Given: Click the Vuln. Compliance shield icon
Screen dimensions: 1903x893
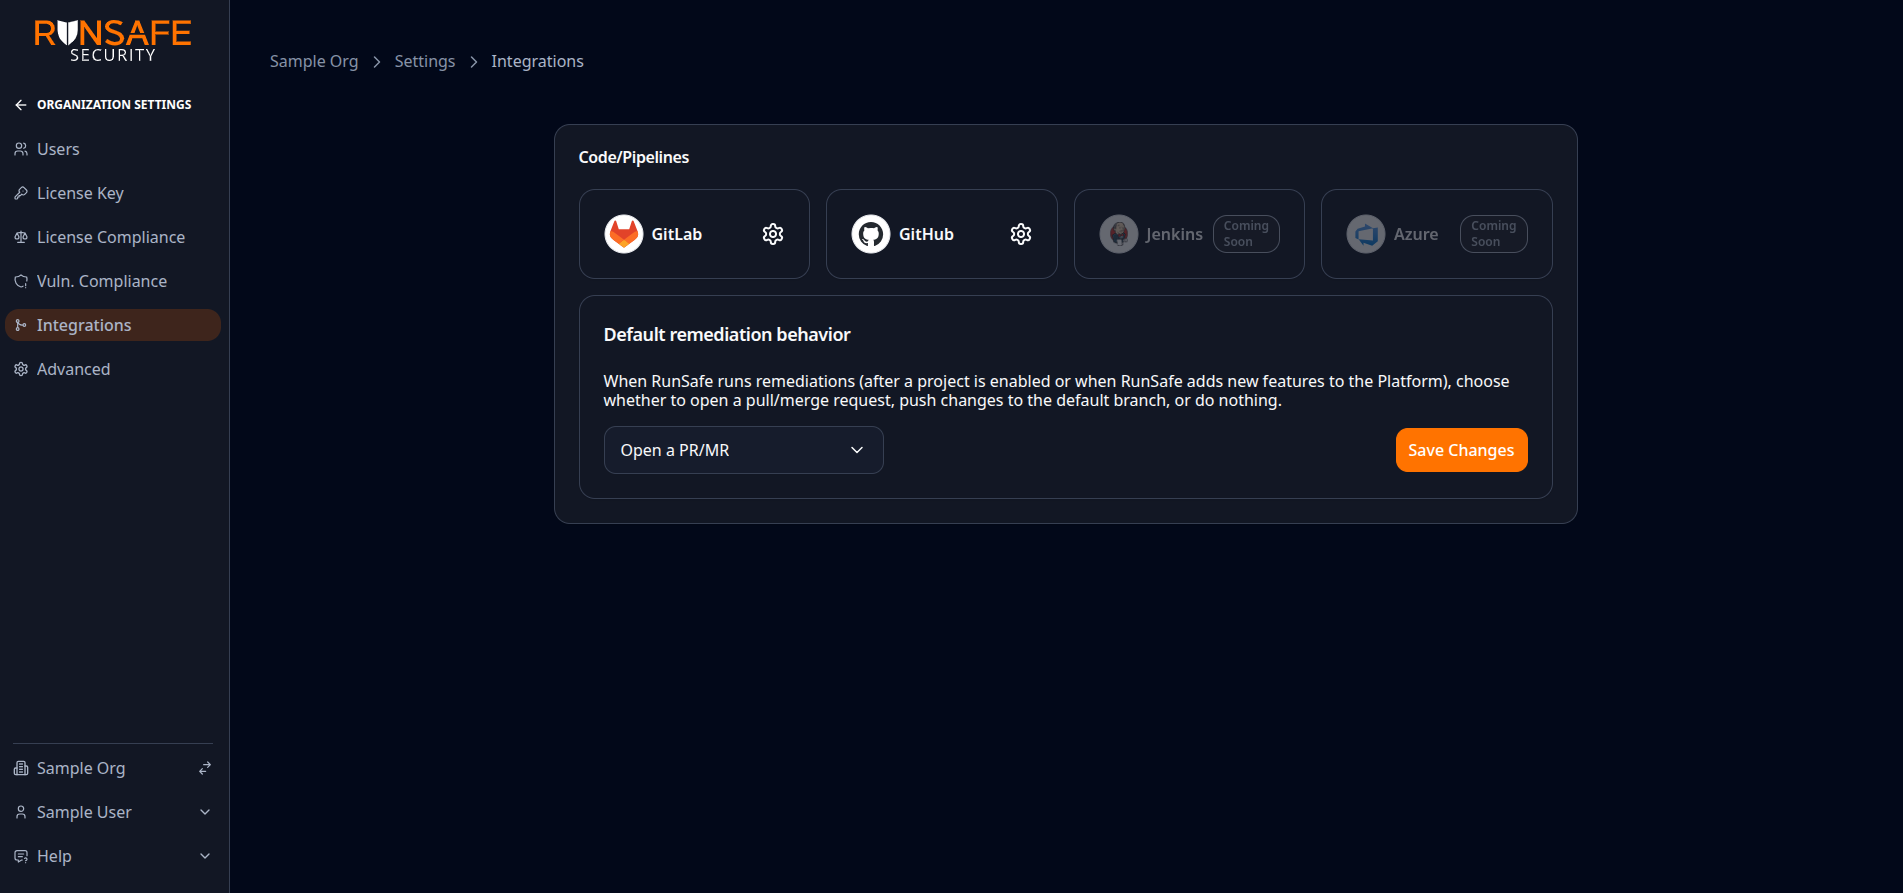Looking at the screenshot, I should pos(21,281).
